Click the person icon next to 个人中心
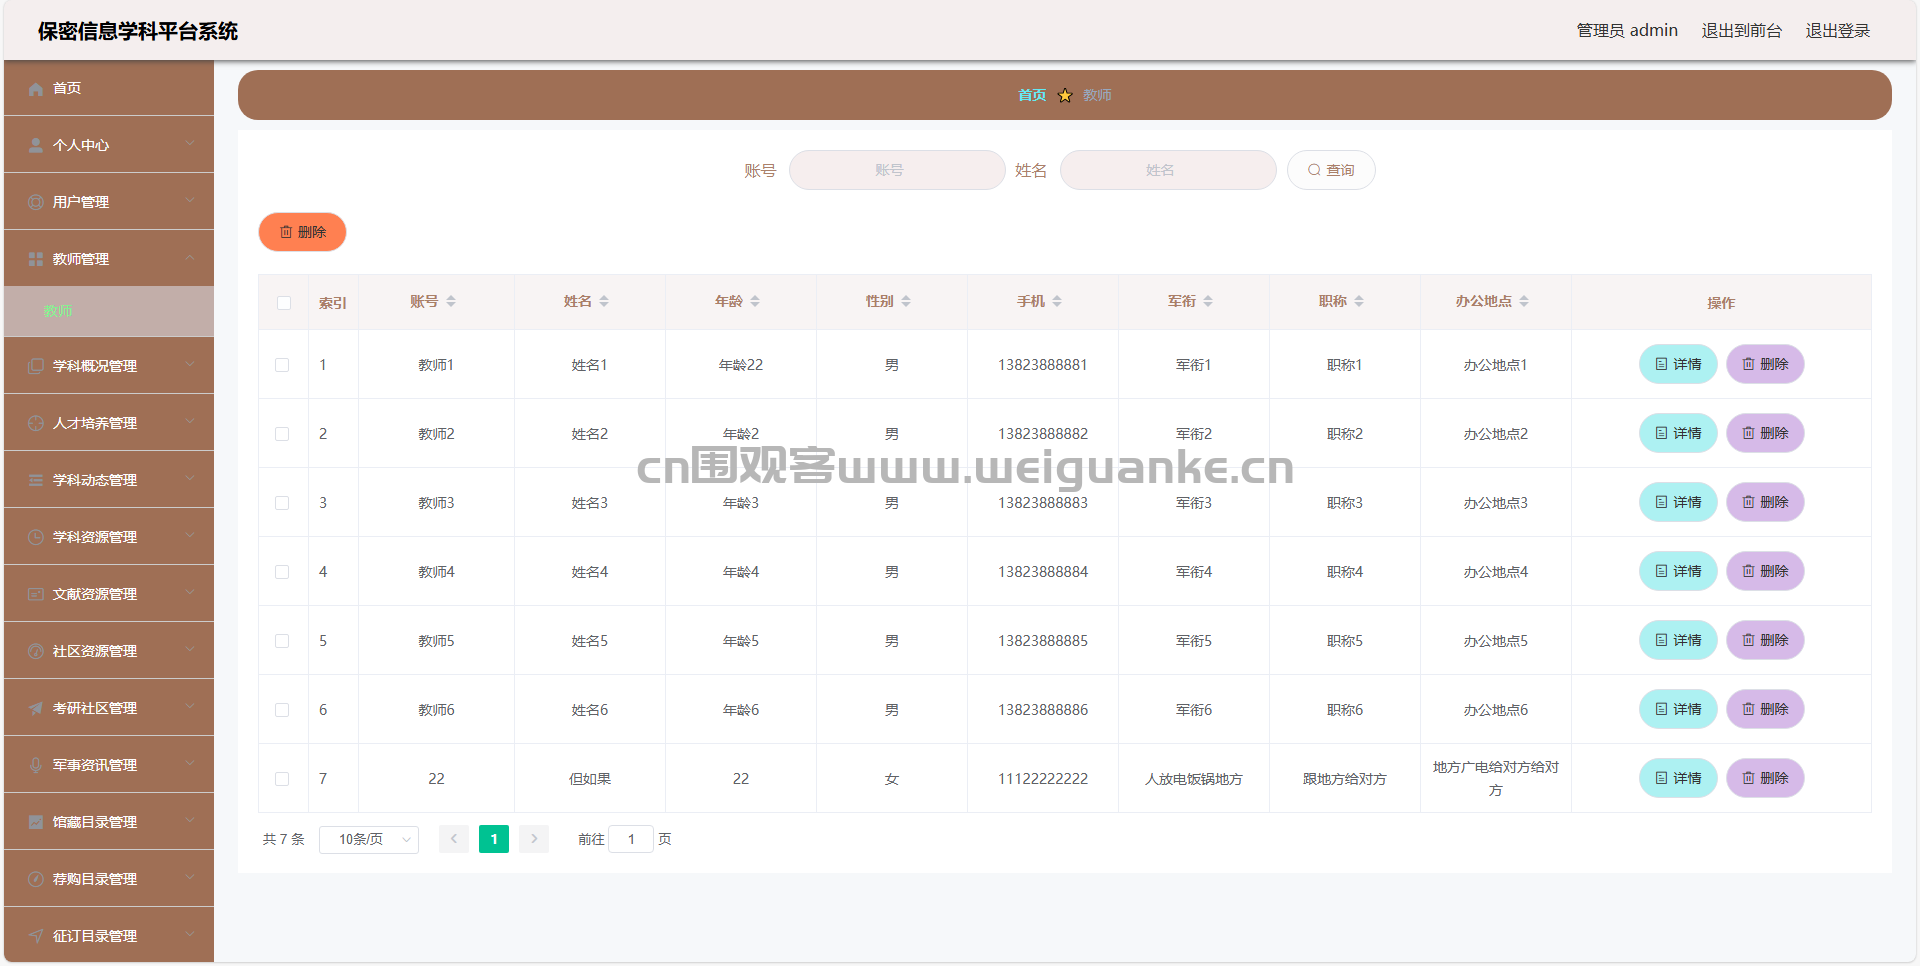The height and width of the screenshot is (966, 1920). tap(36, 146)
